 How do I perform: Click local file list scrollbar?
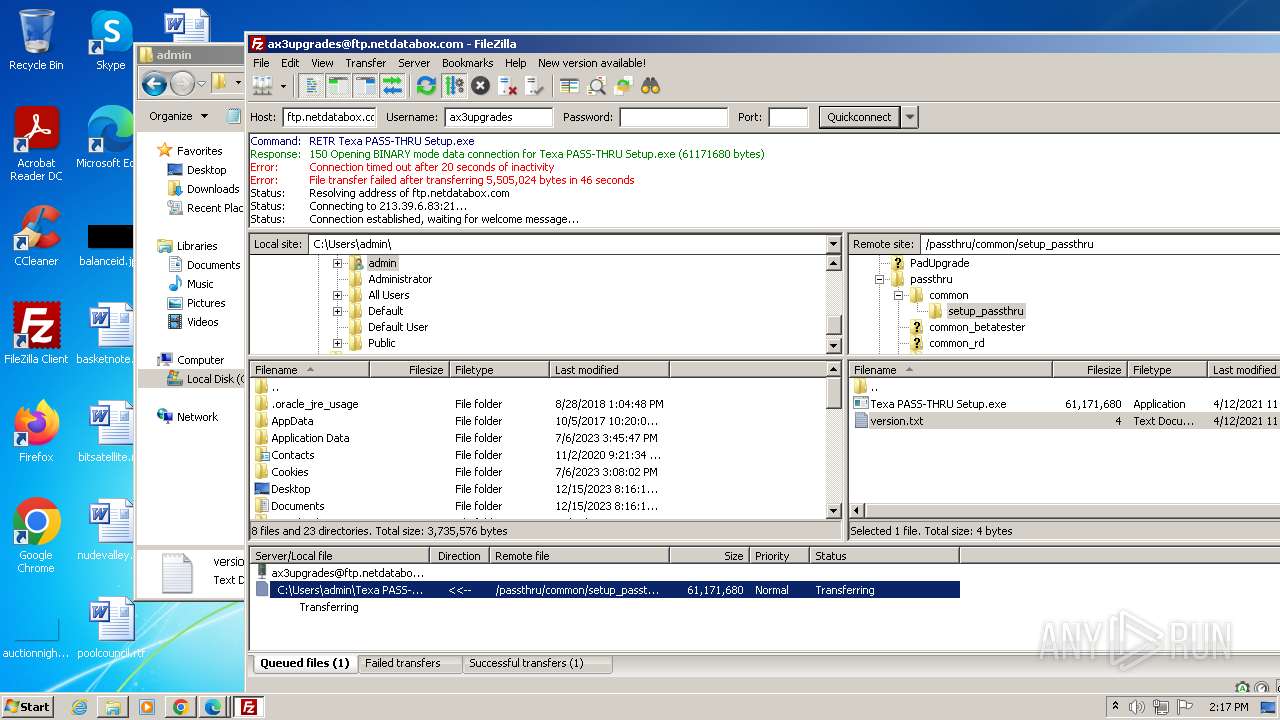coord(834,395)
